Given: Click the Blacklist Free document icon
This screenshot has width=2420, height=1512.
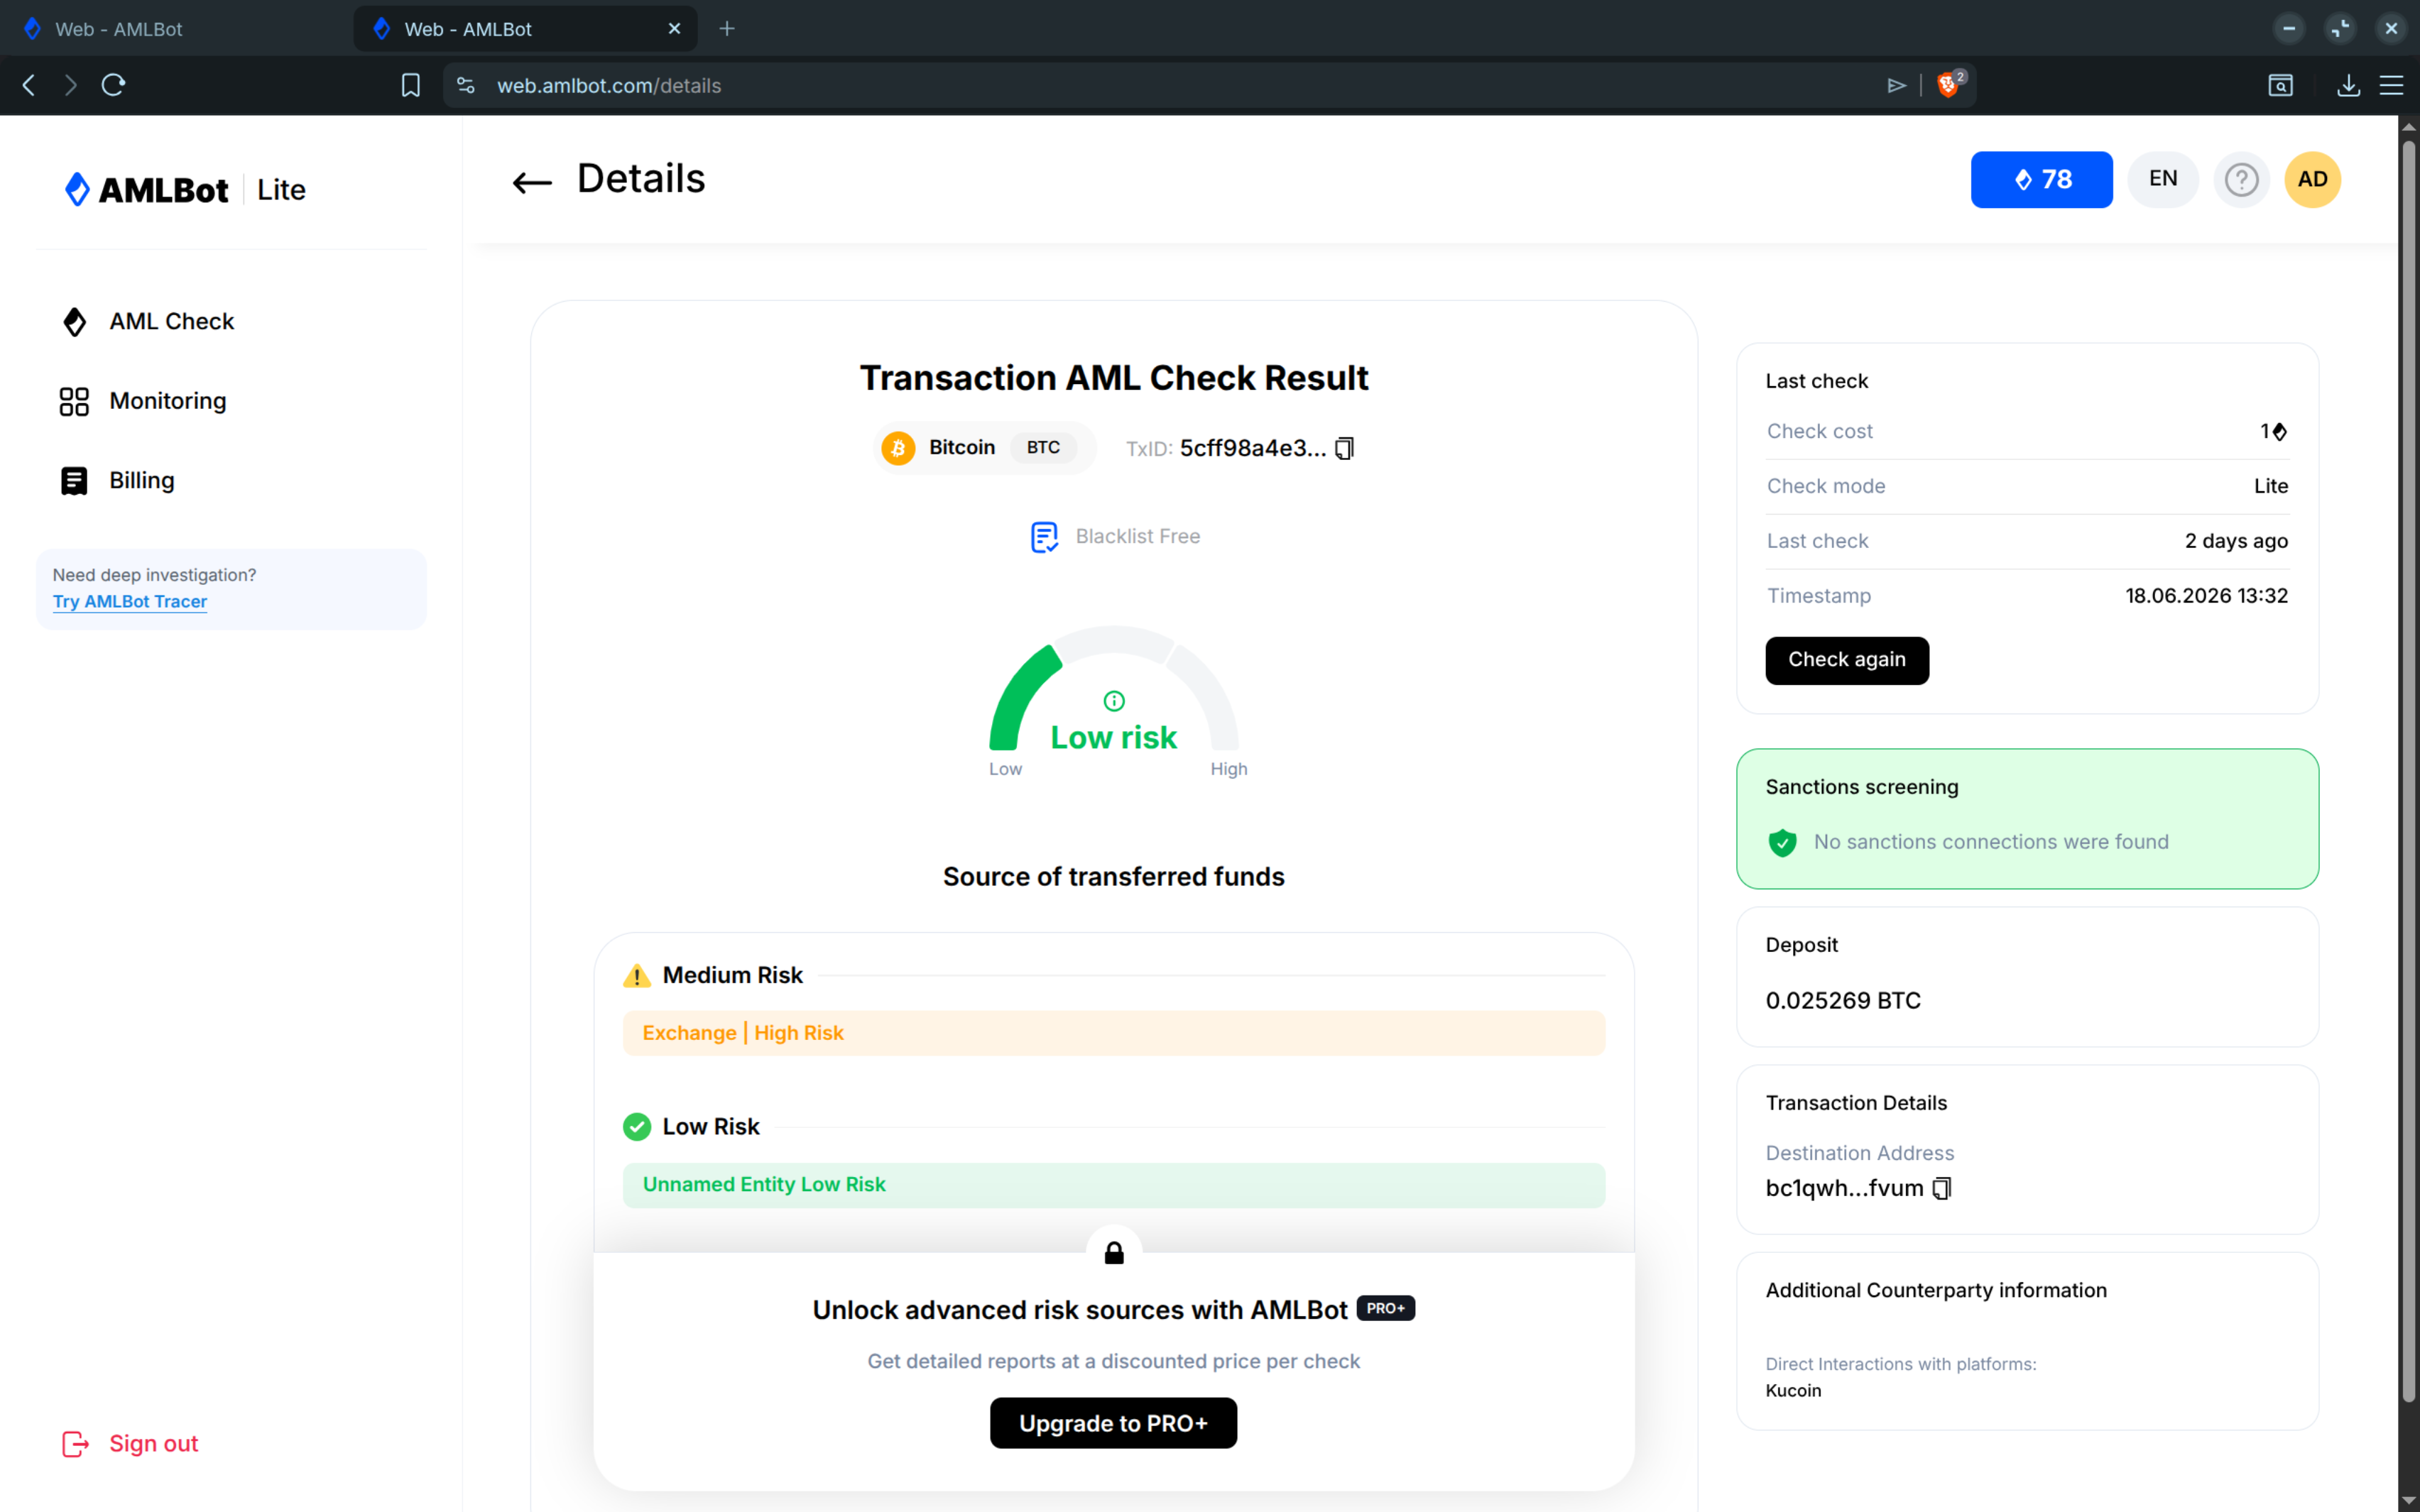Looking at the screenshot, I should tap(1044, 537).
